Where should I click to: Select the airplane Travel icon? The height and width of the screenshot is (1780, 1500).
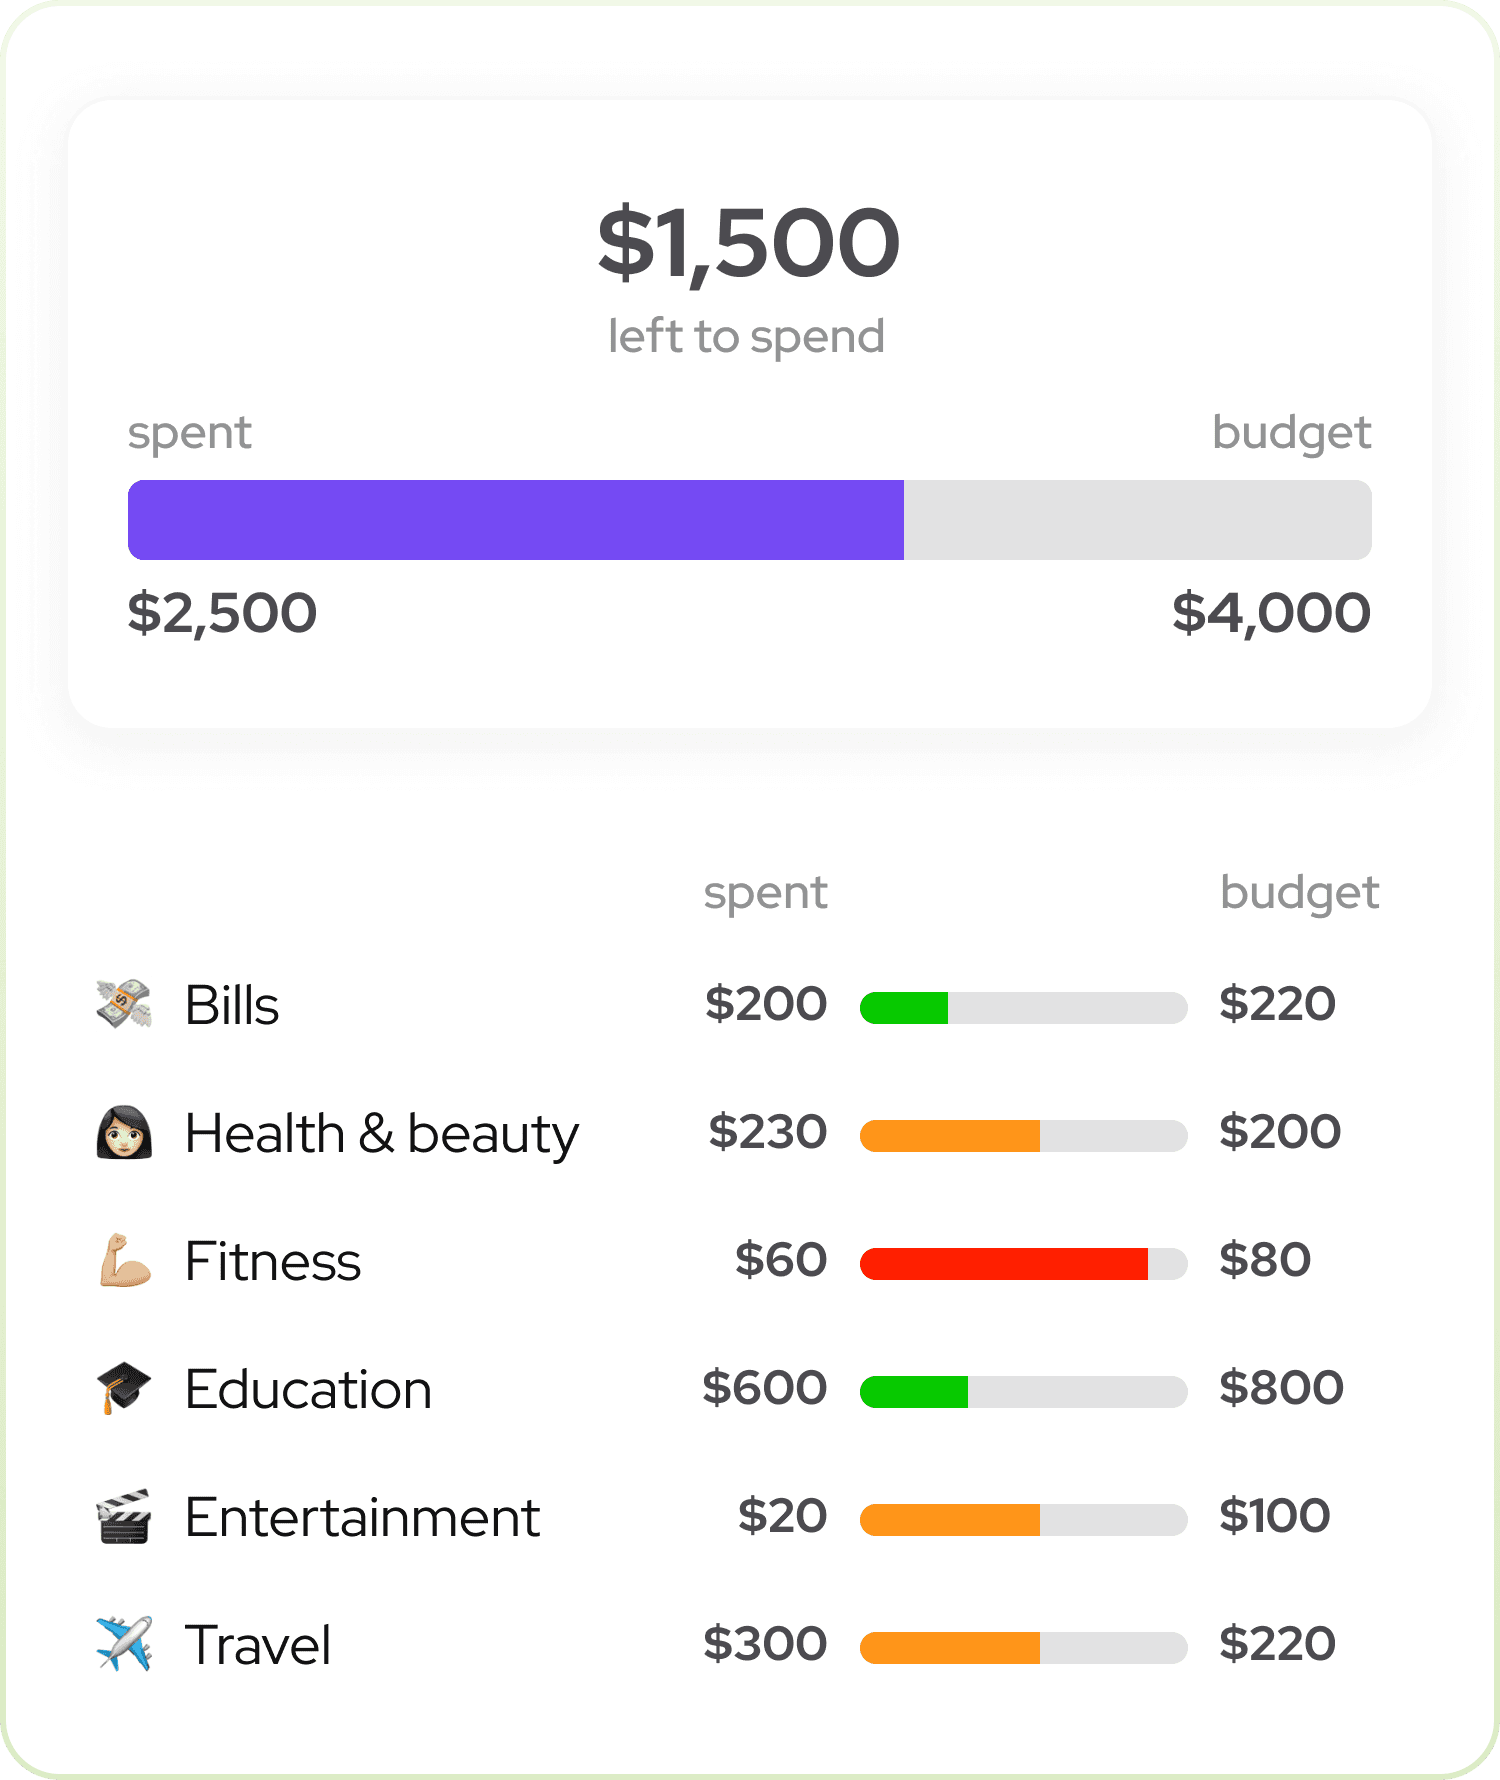click(x=124, y=1644)
